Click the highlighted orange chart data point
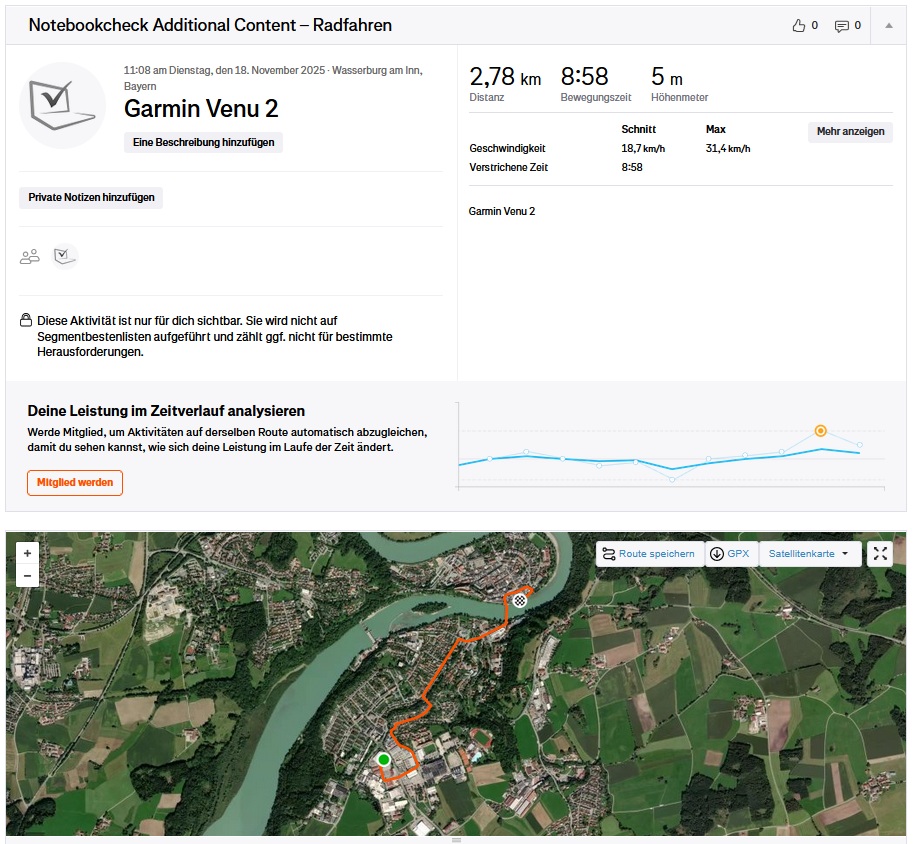This screenshot has height=844, width=913. [820, 431]
